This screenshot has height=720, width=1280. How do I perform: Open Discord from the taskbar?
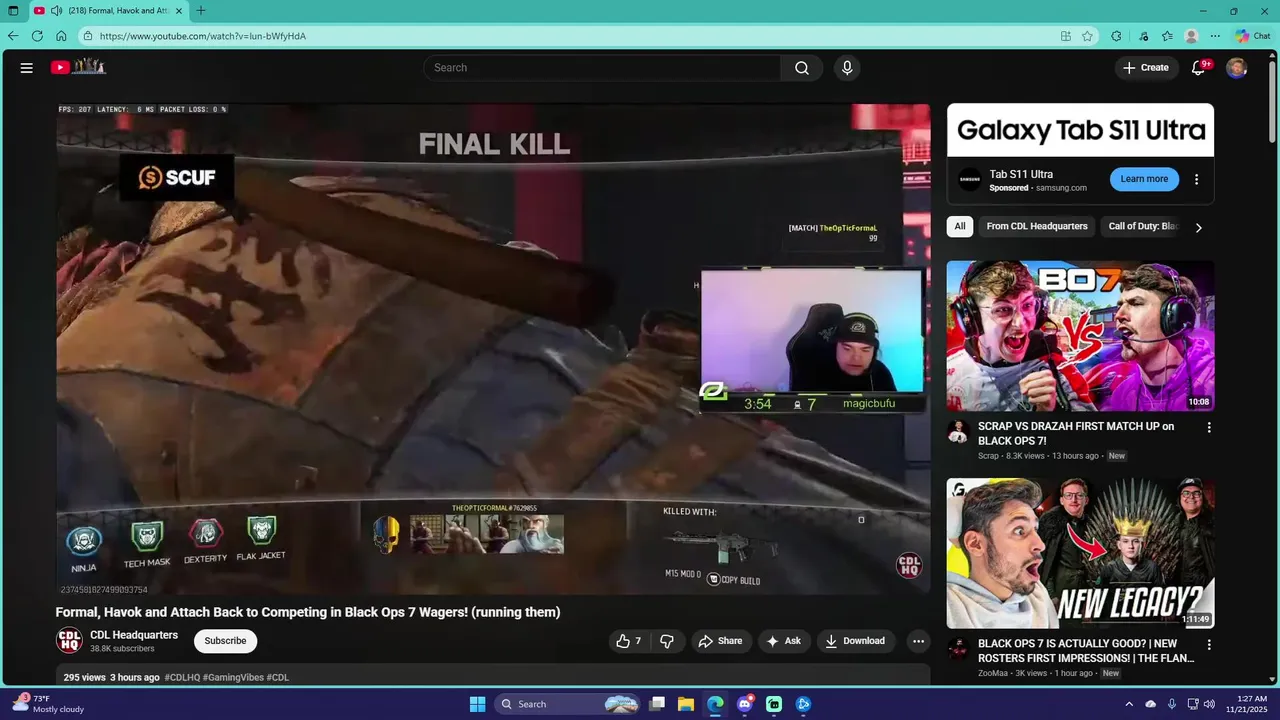744,704
